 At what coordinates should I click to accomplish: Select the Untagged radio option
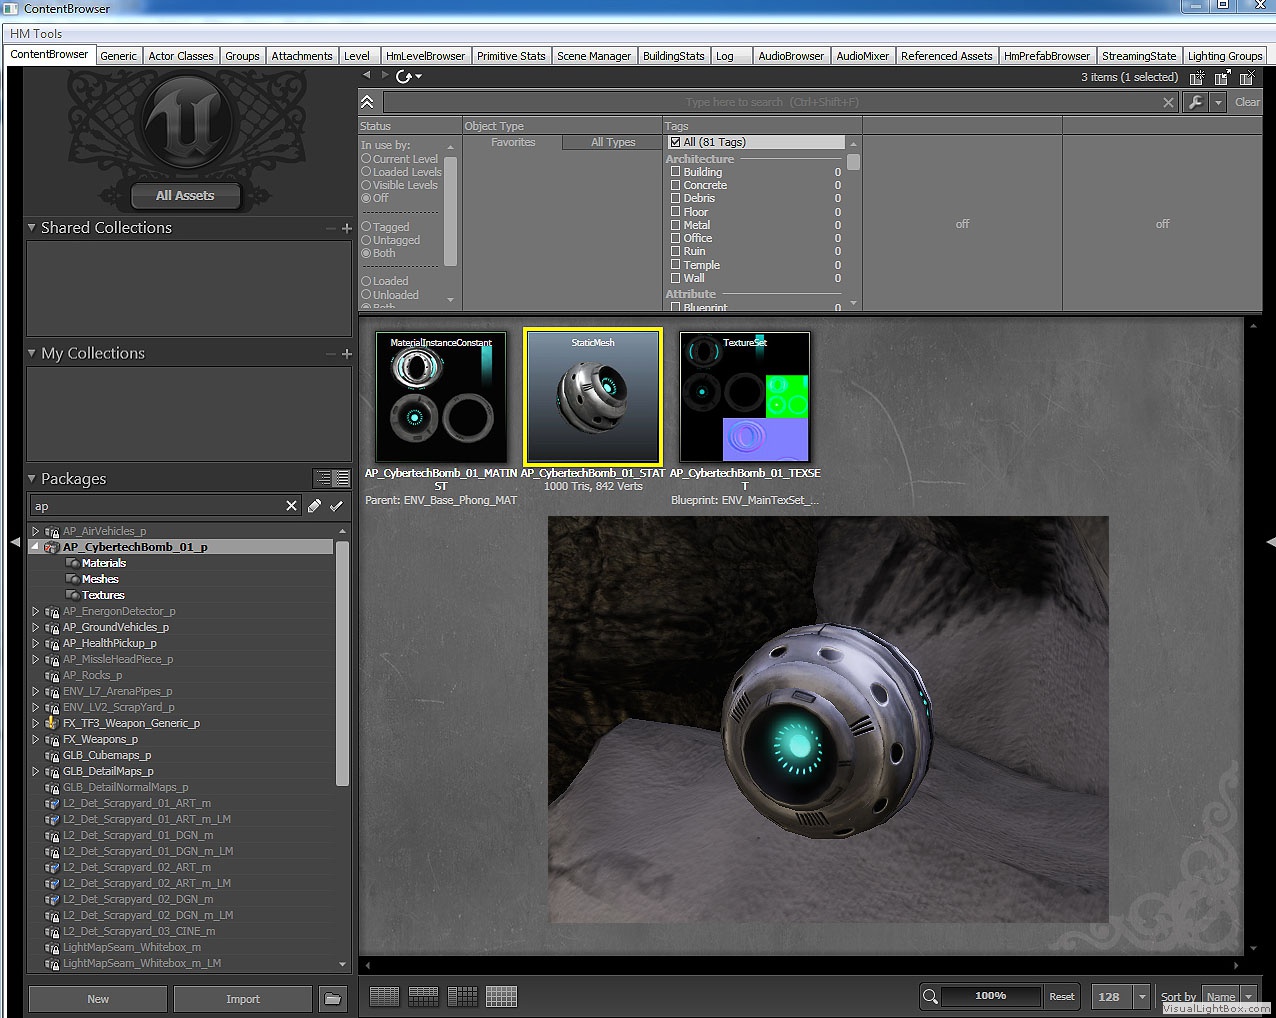click(x=366, y=240)
